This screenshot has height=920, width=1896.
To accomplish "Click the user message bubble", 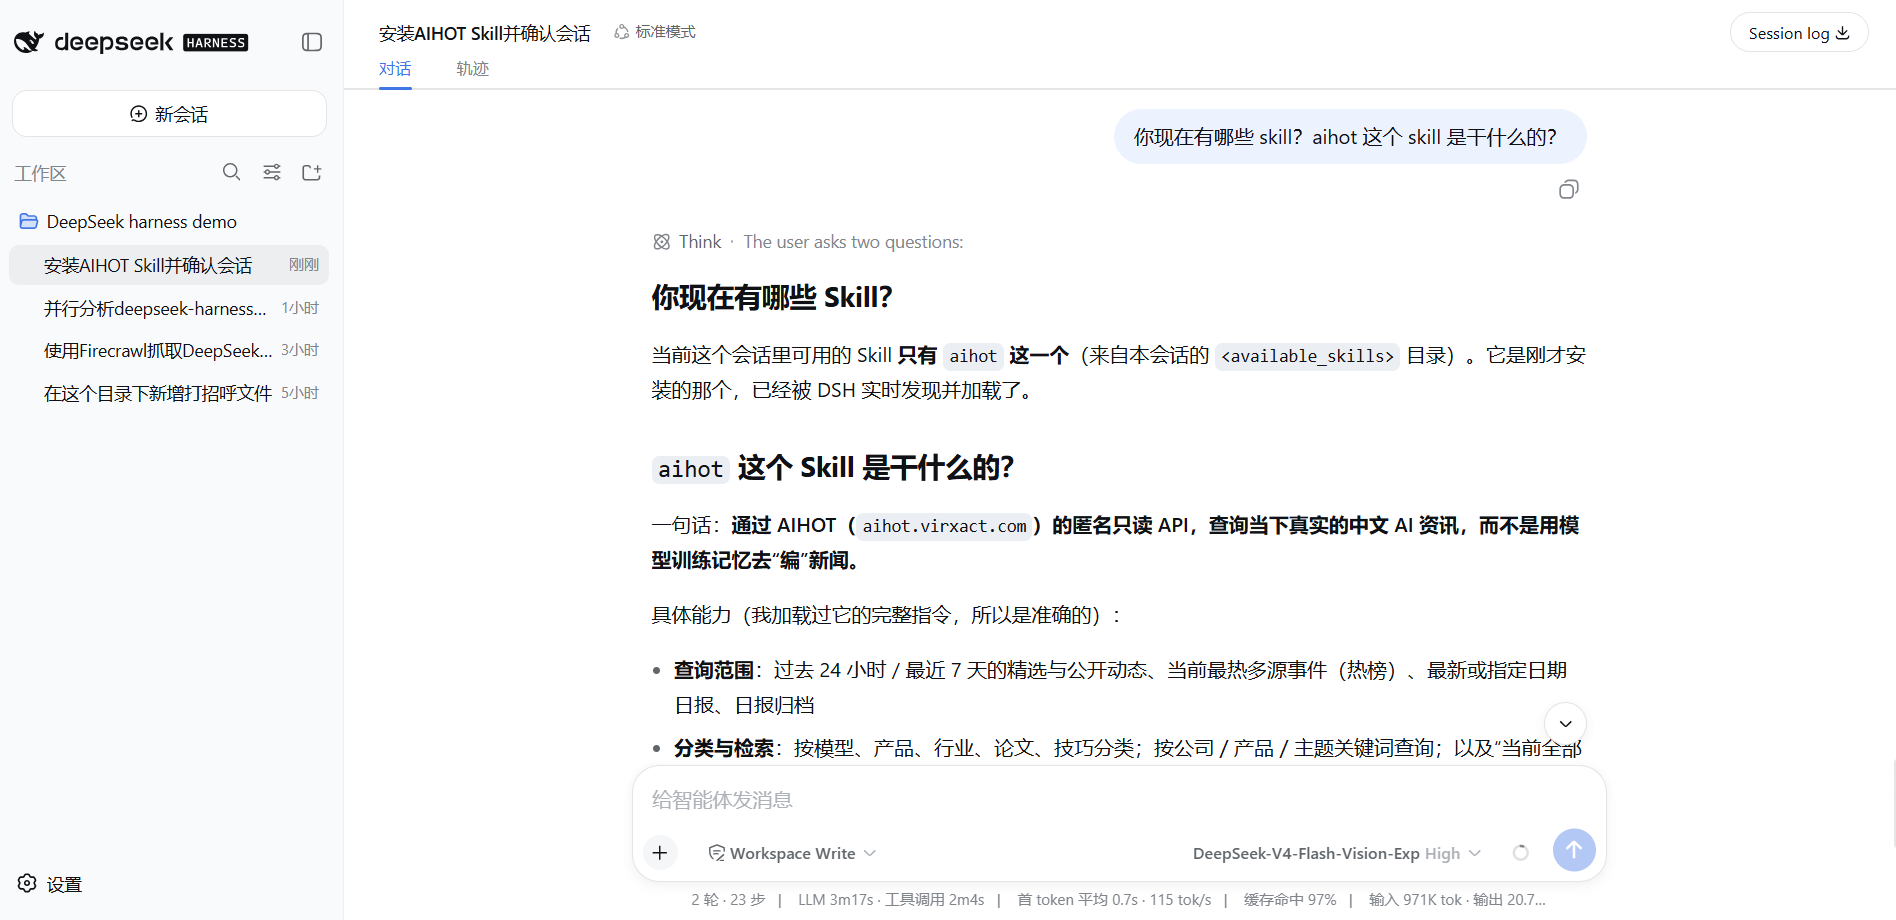I will (1350, 137).
